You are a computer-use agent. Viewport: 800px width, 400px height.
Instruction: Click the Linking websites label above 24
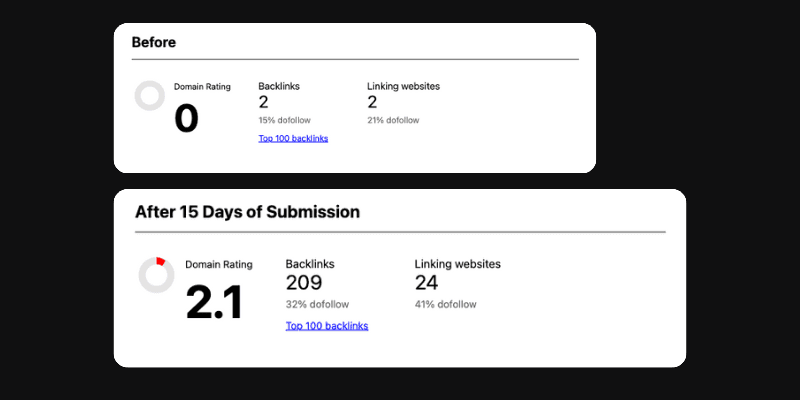pyautogui.click(x=457, y=264)
